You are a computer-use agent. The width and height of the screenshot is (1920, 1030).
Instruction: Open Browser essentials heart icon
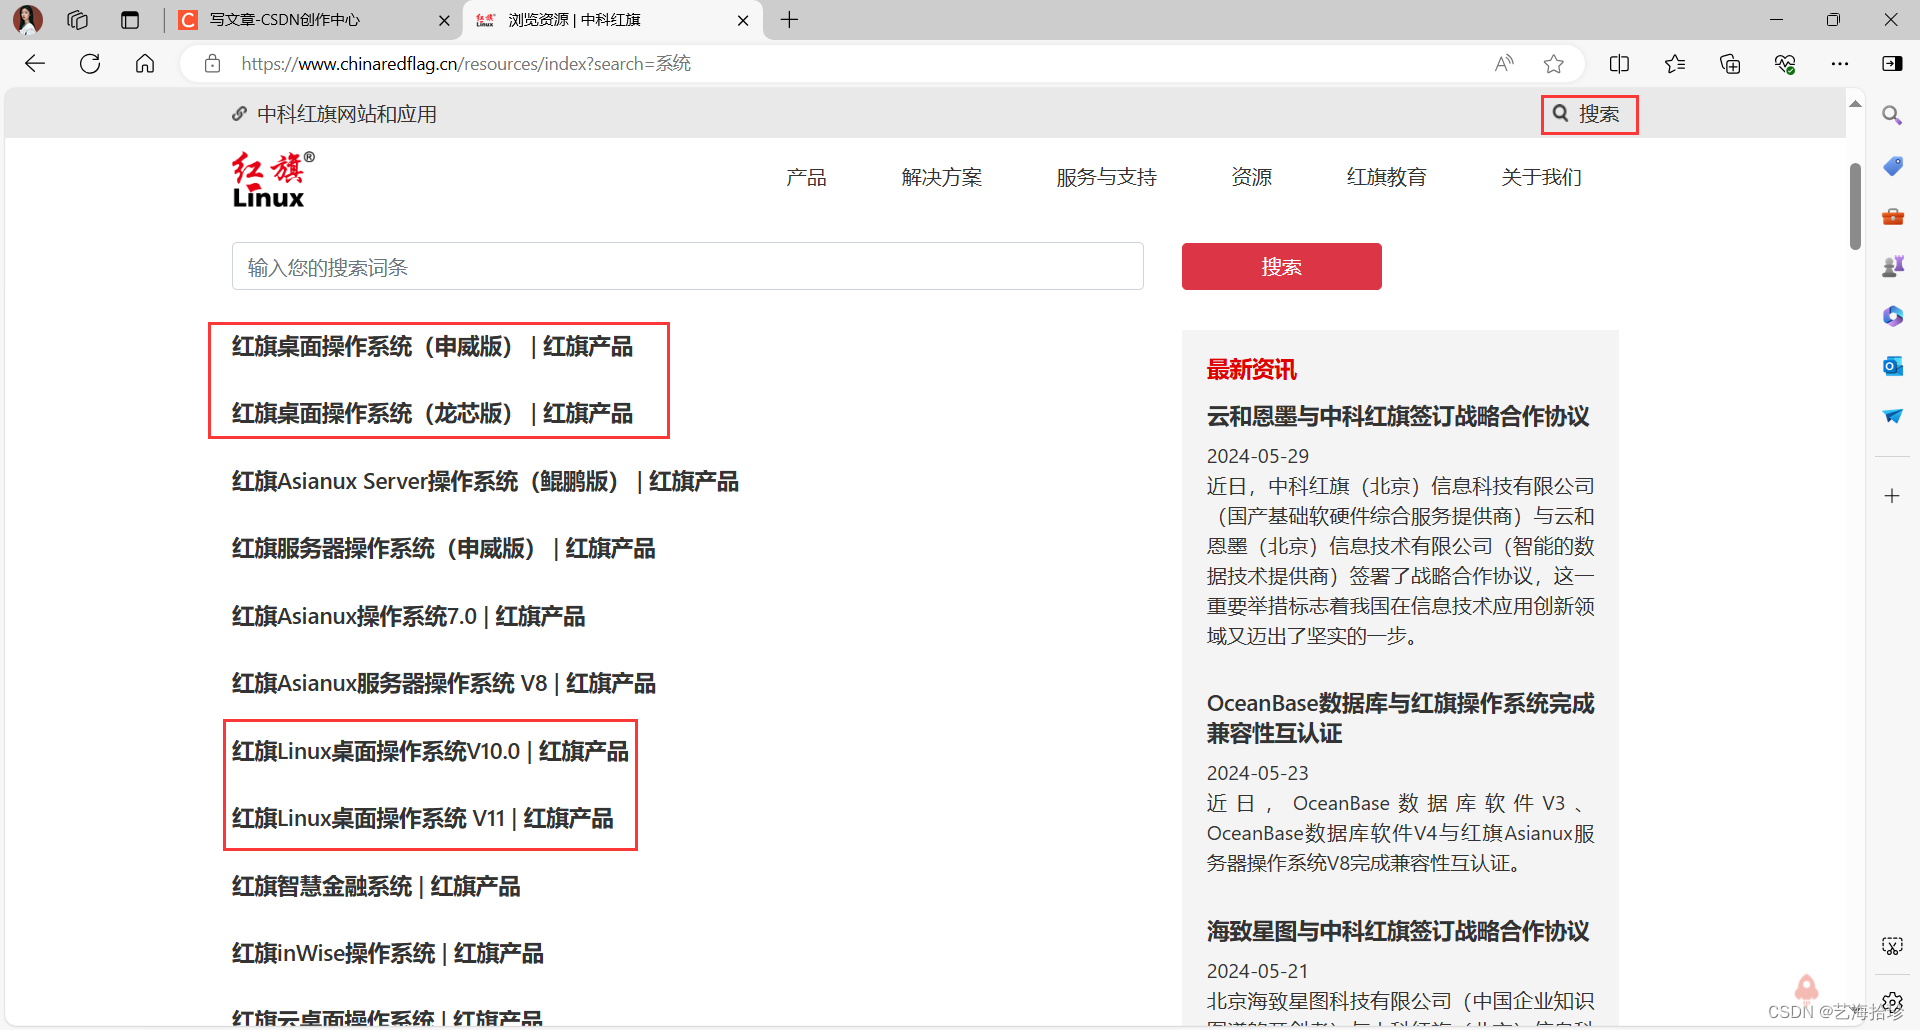pyautogui.click(x=1786, y=63)
